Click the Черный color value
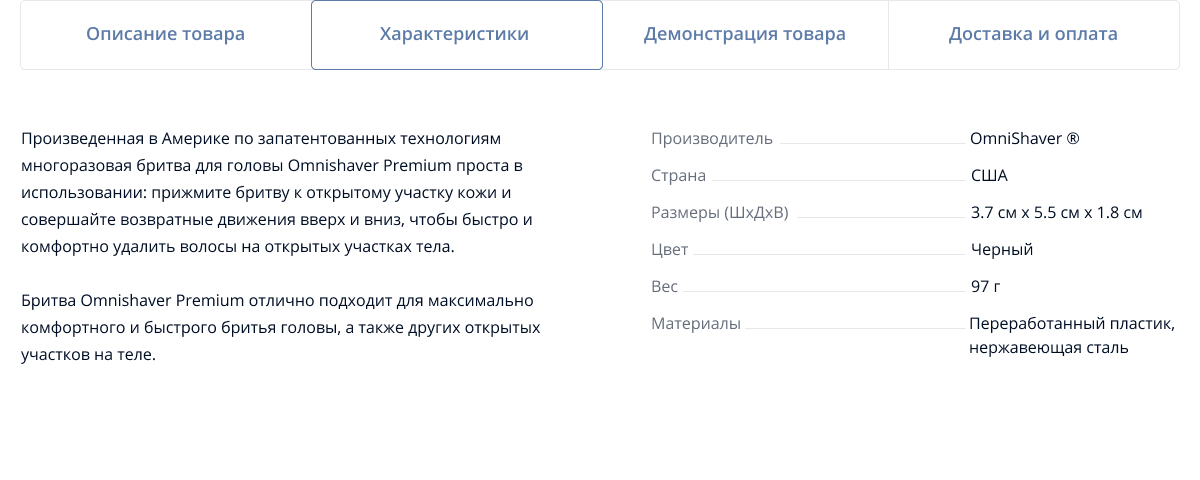This screenshot has height=480, width=1200. tap(1001, 249)
